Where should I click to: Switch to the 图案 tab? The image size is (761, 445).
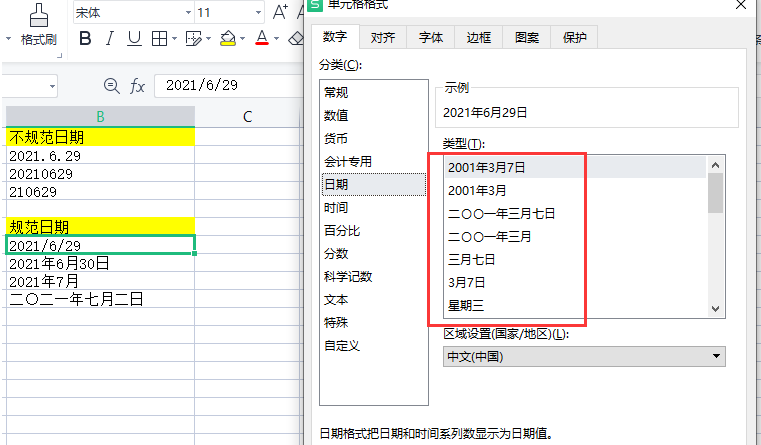527,37
